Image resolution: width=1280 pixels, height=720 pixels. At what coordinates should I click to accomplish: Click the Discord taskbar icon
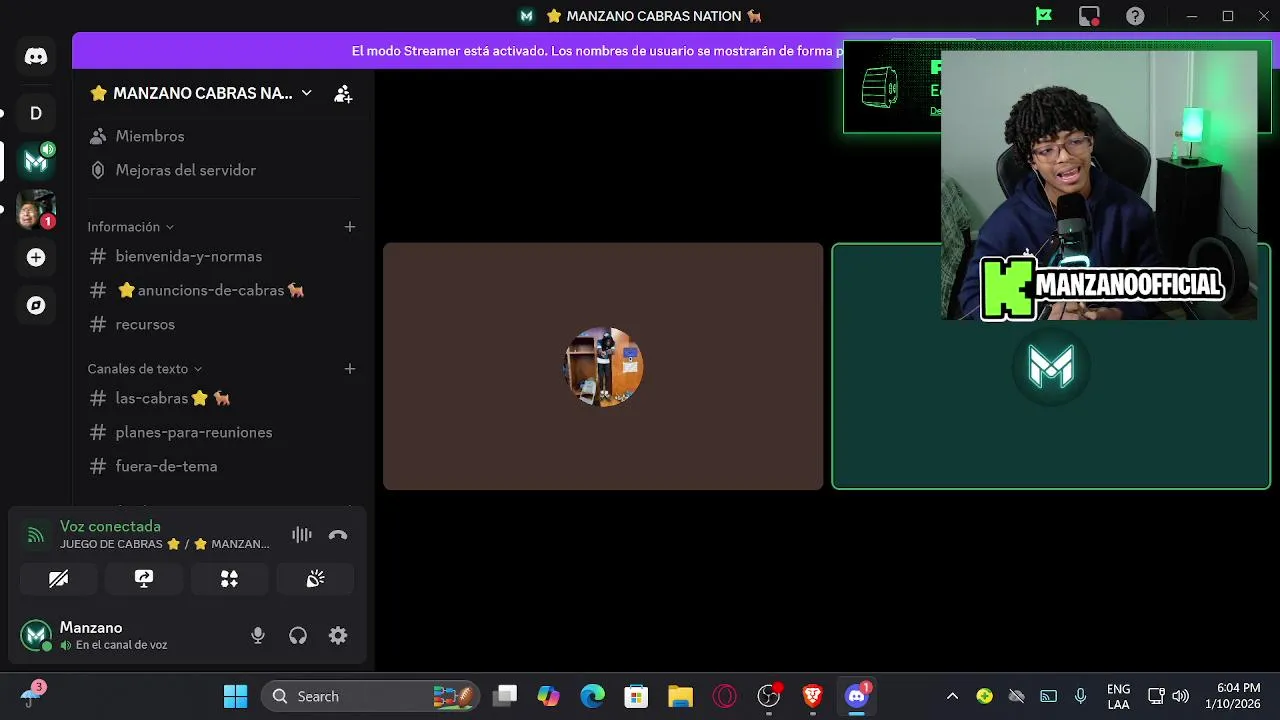coord(857,696)
